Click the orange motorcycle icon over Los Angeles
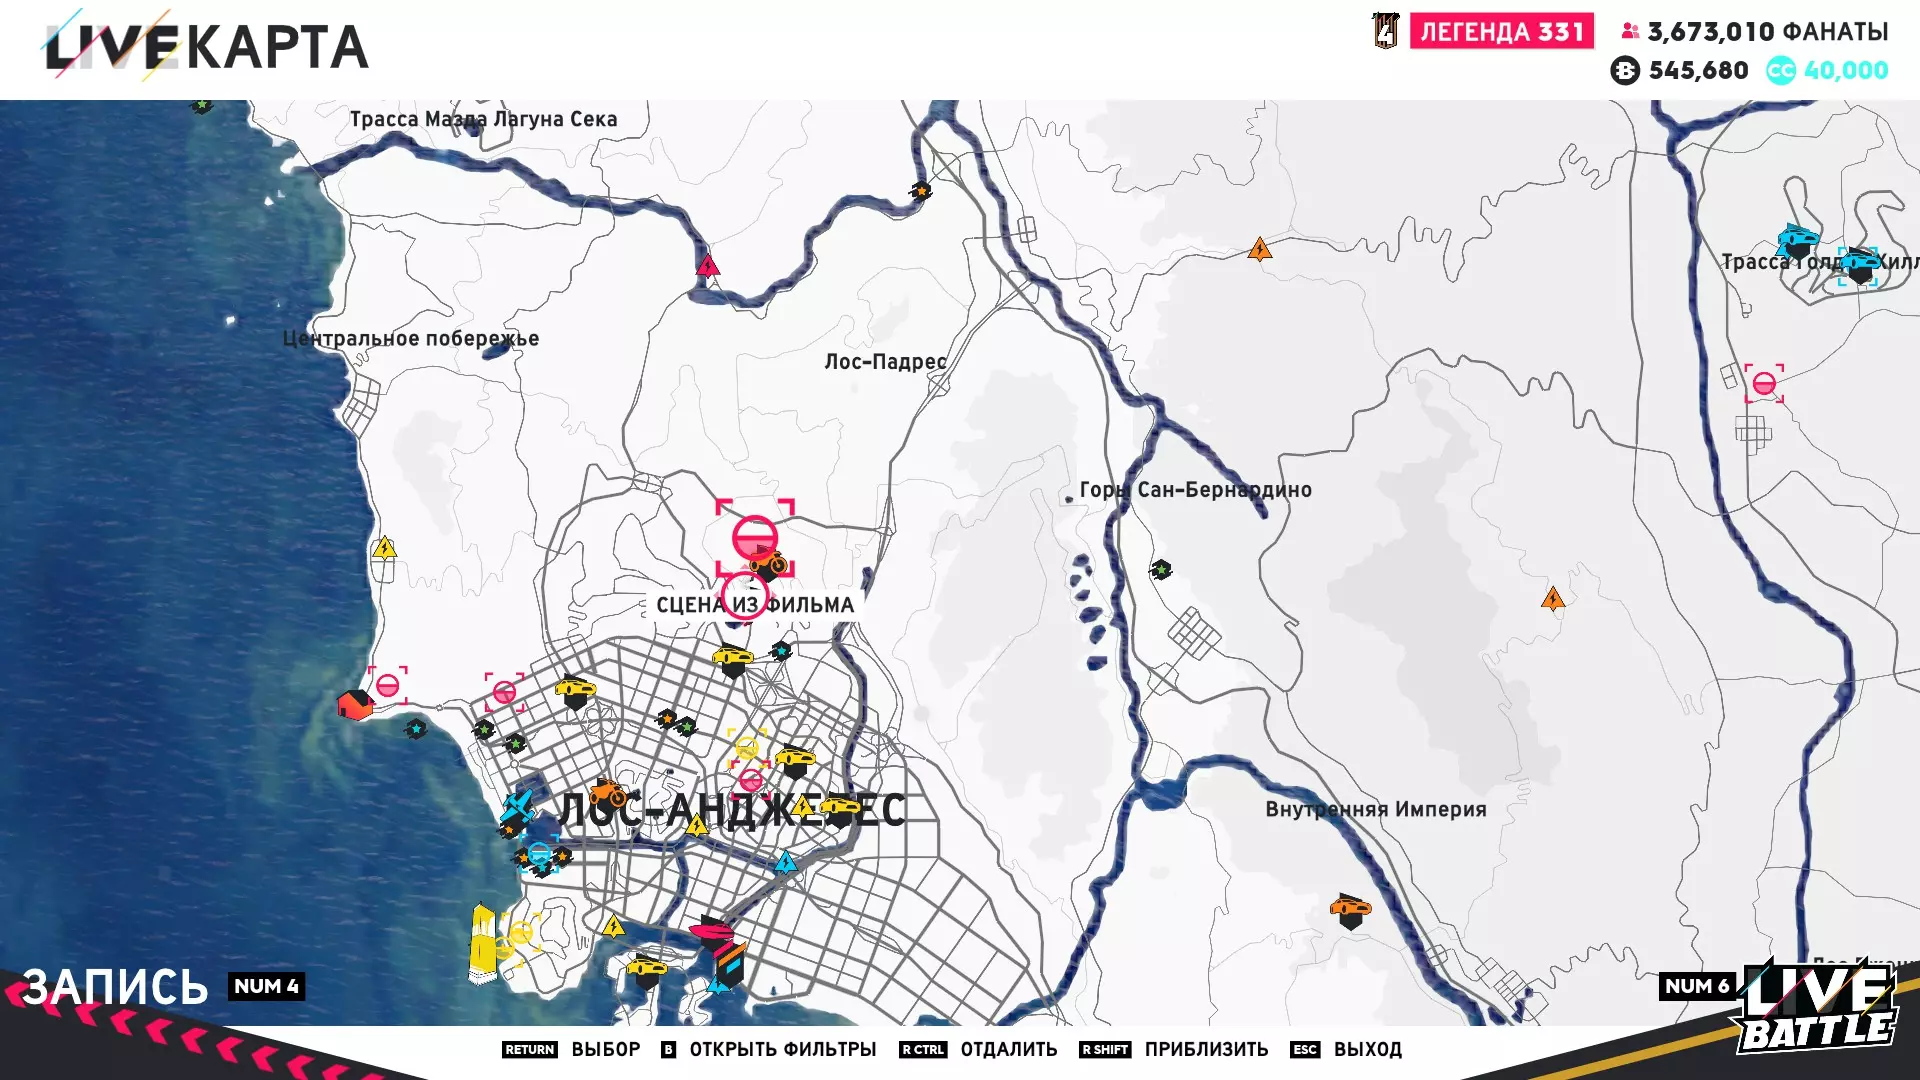The height and width of the screenshot is (1080, 1920). [x=607, y=794]
